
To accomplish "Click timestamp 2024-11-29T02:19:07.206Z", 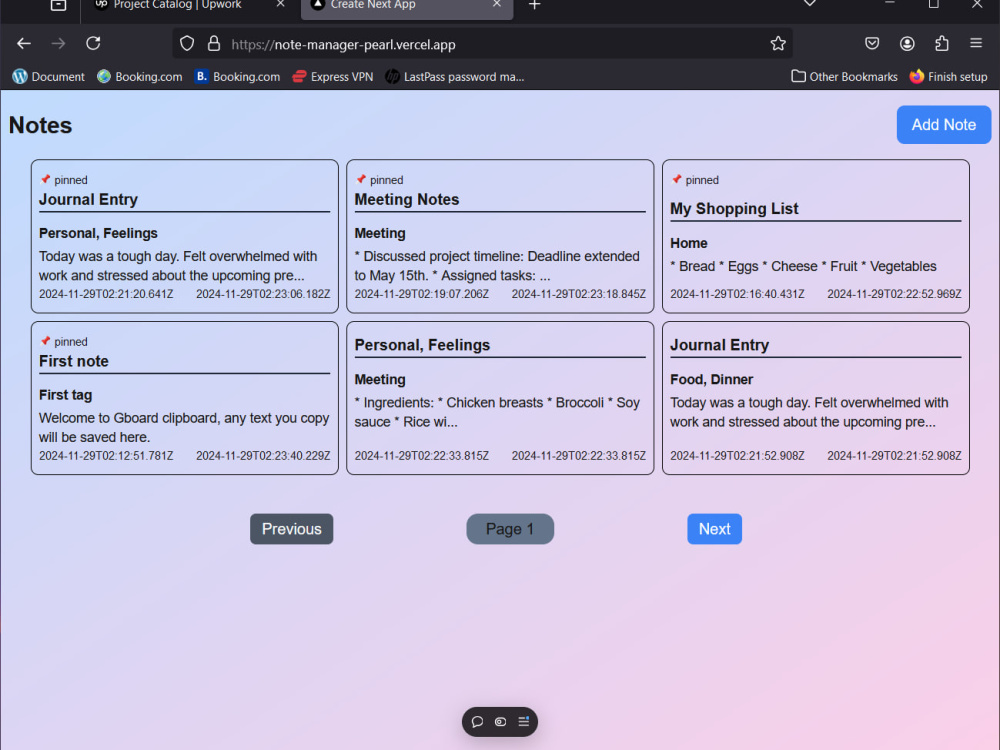I will 422,294.
